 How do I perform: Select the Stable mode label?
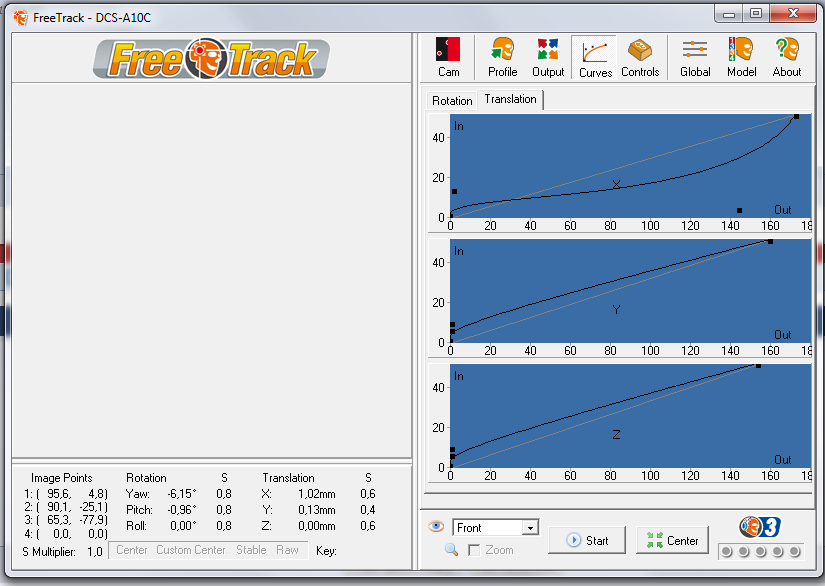click(x=251, y=550)
